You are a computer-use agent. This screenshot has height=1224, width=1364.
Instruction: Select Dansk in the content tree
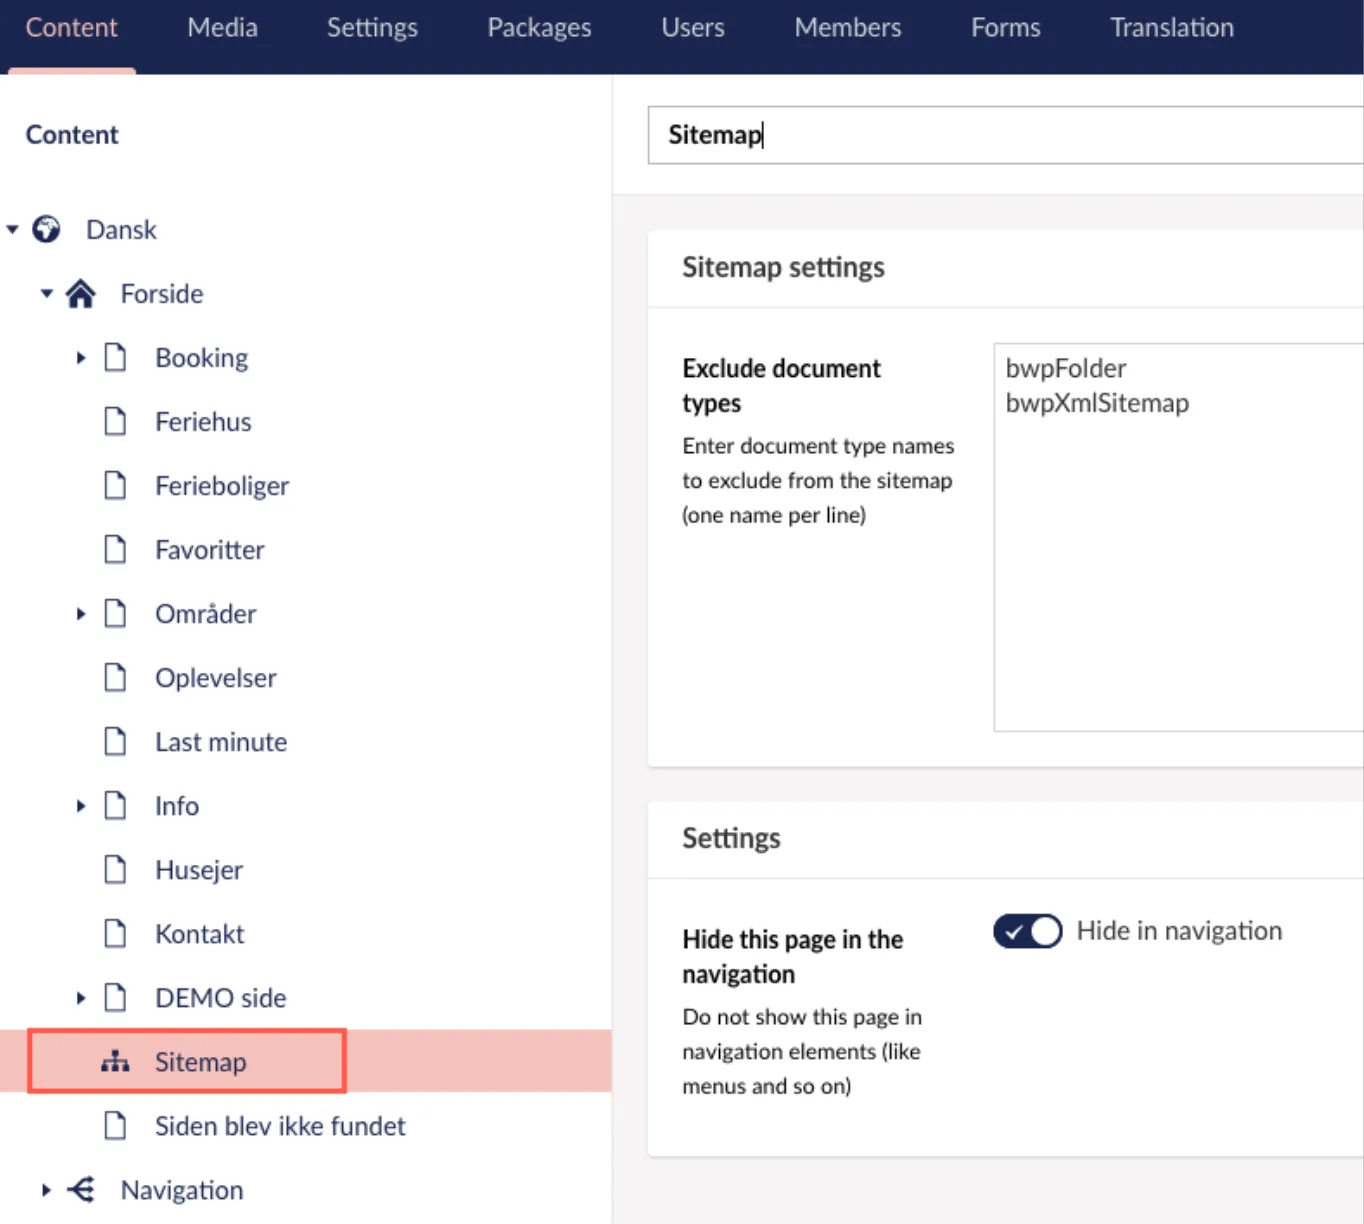[121, 230]
